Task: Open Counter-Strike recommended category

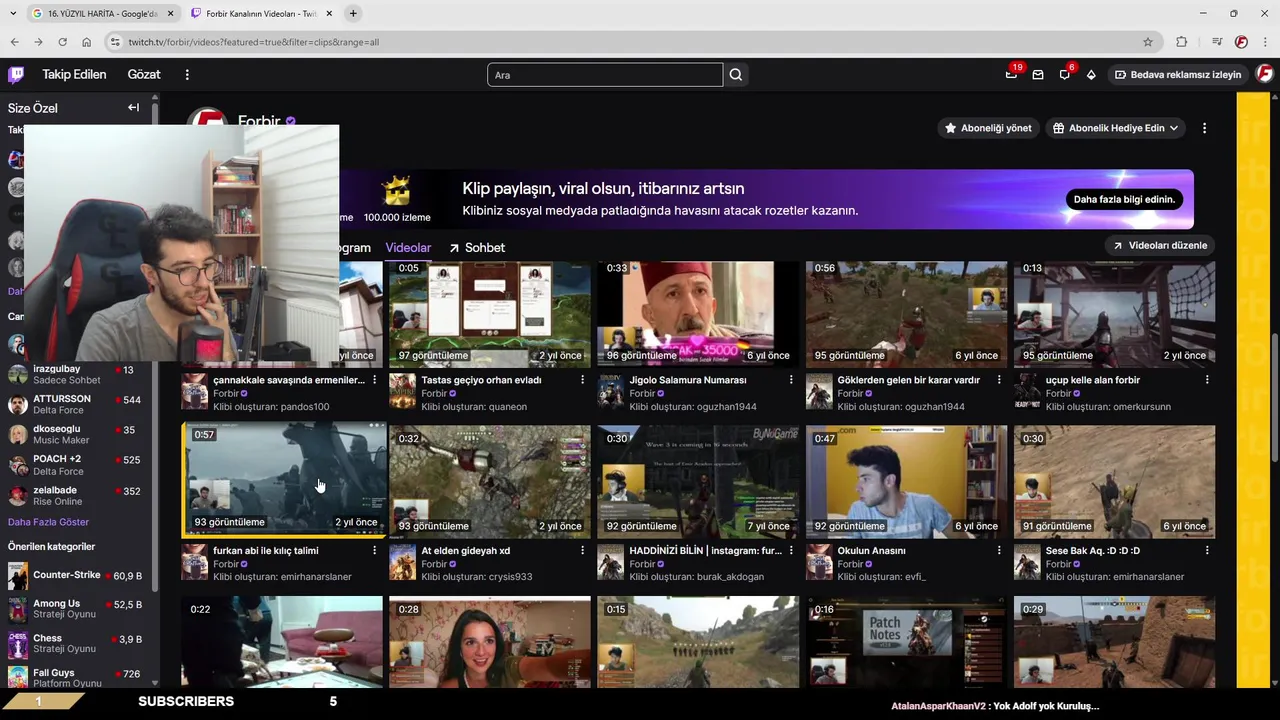Action: (78, 576)
